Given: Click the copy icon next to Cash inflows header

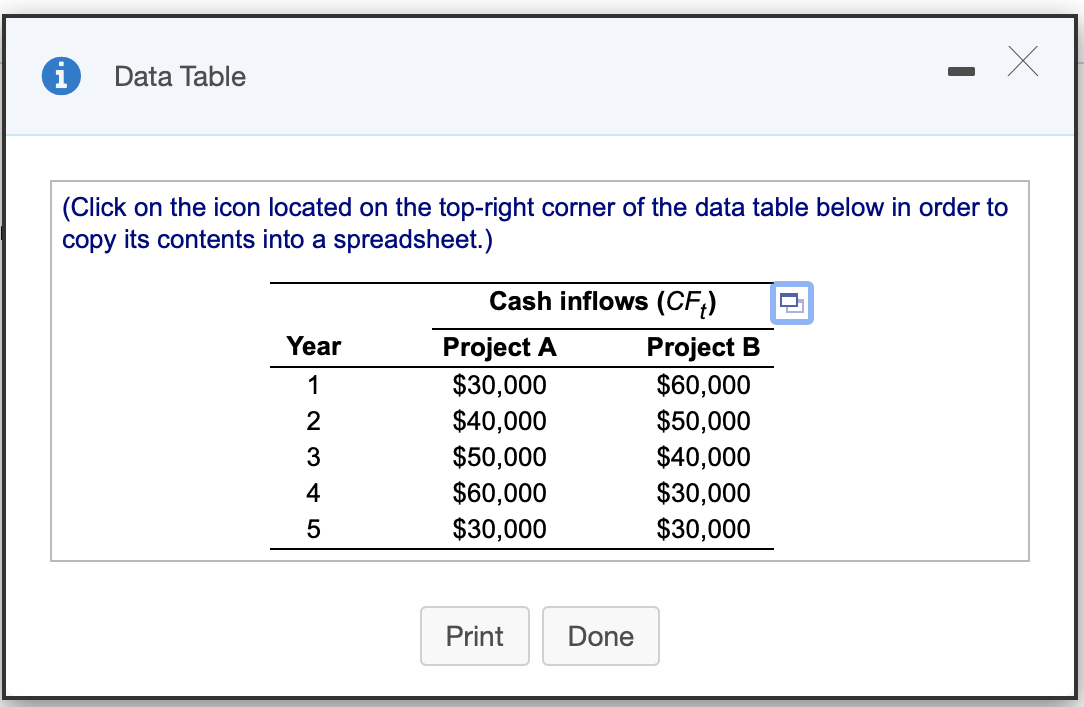Looking at the screenshot, I should (x=792, y=303).
